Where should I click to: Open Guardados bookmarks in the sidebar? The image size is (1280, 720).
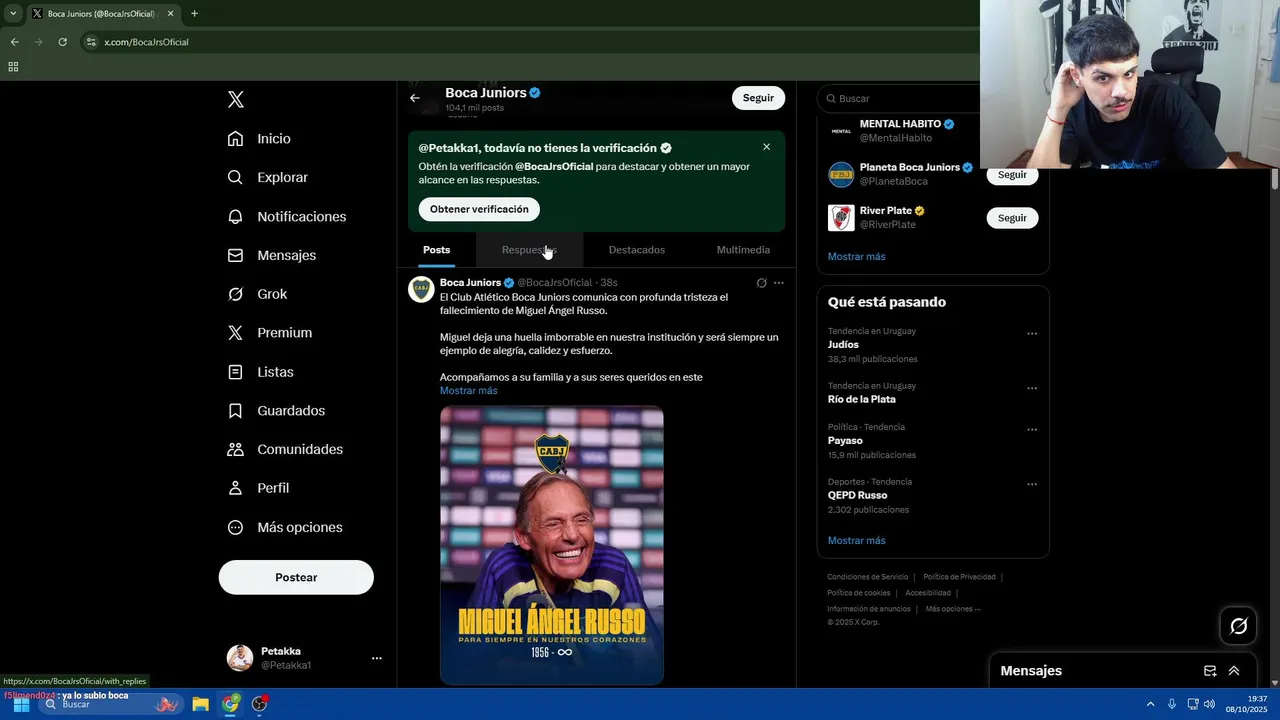click(x=276, y=411)
